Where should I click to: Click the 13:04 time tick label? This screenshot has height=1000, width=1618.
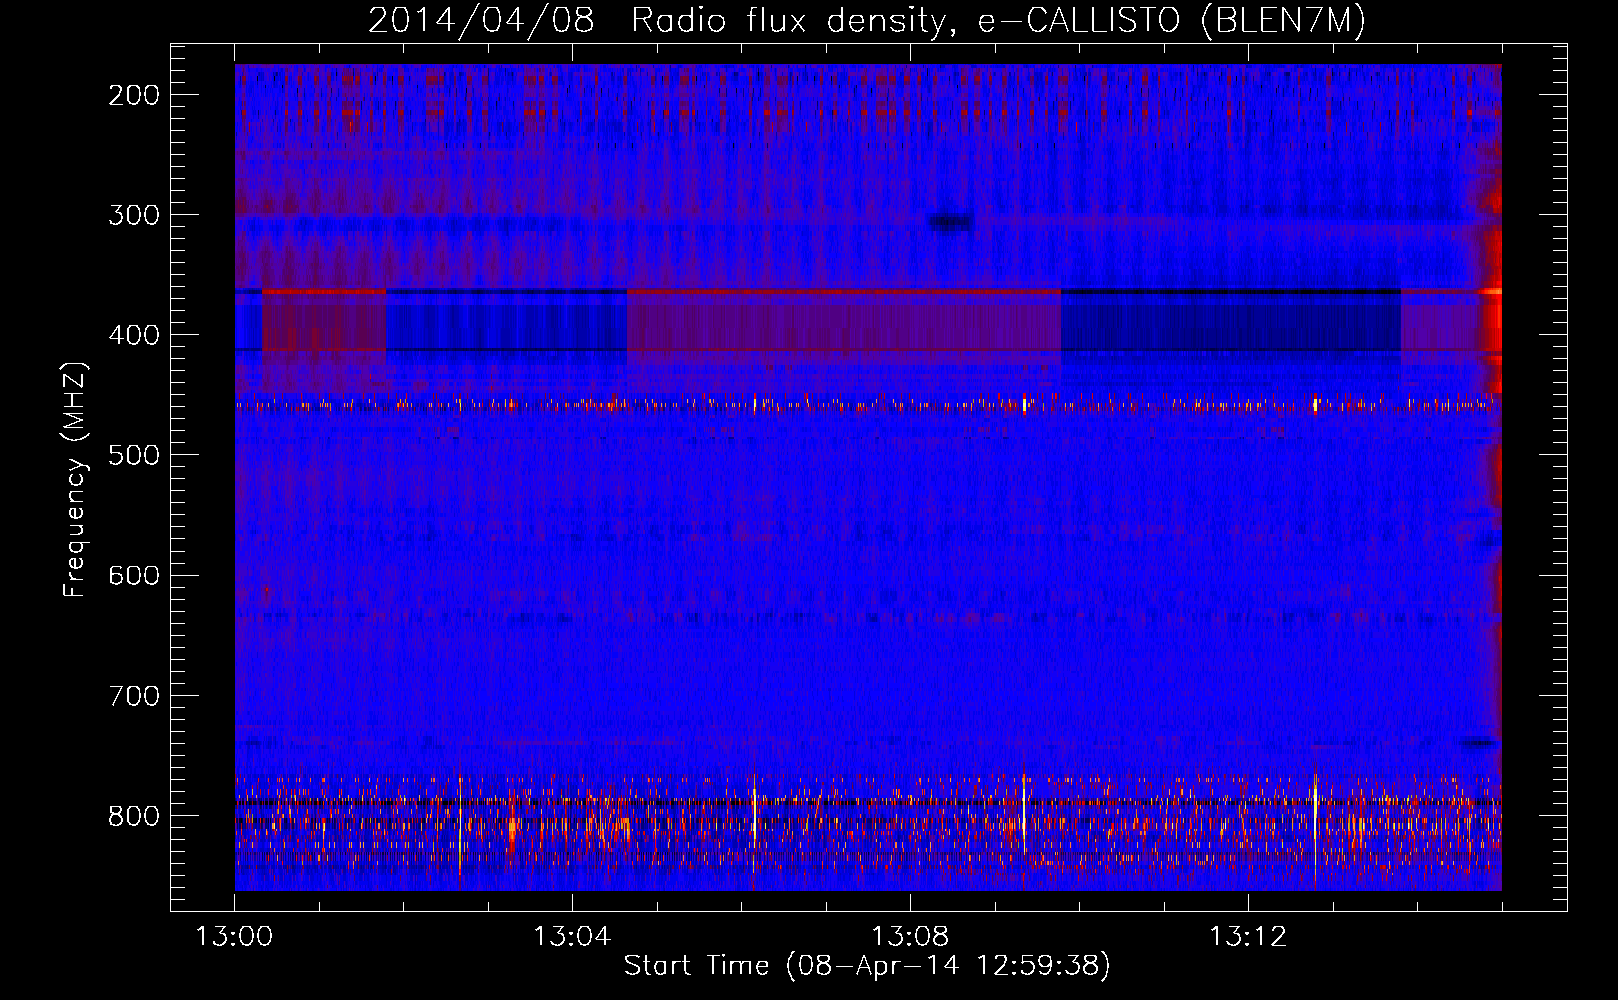pos(572,937)
